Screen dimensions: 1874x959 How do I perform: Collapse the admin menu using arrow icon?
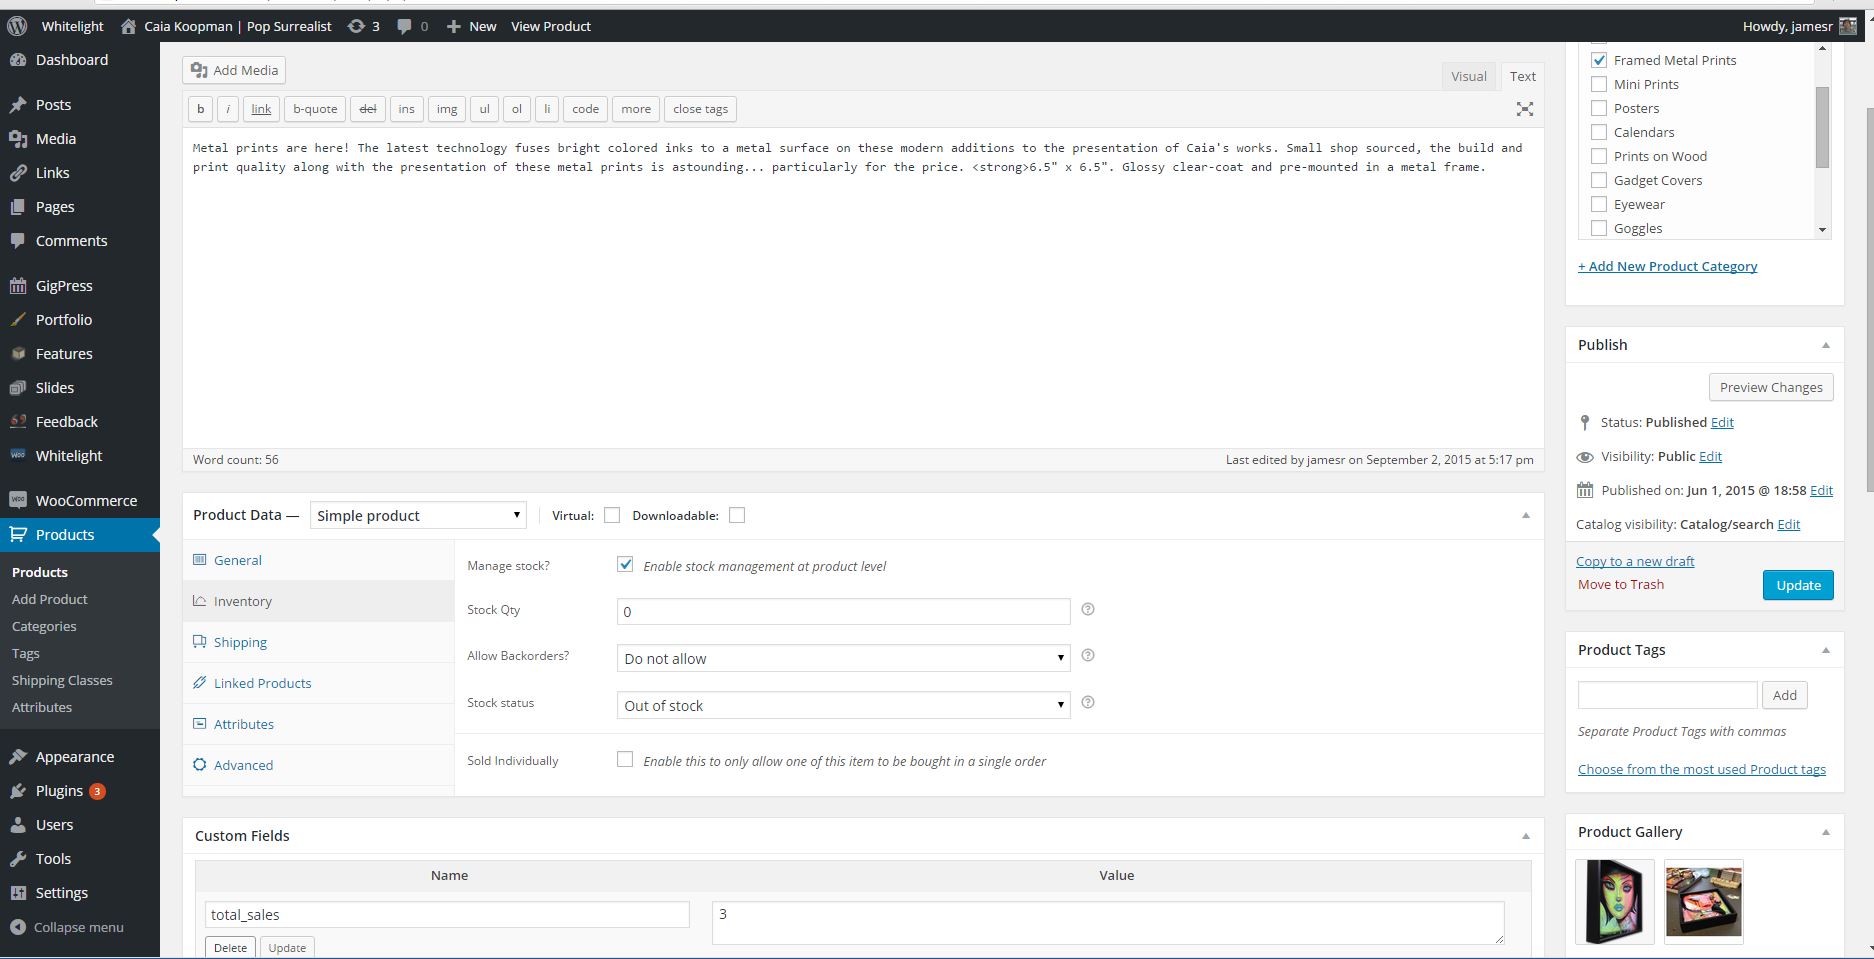point(17,927)
